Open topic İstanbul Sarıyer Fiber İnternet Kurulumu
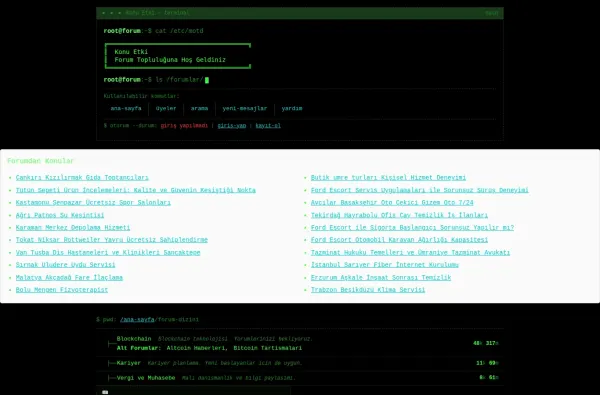The height and width of the screenshot is (395, 600). click(x=385, y=264)
